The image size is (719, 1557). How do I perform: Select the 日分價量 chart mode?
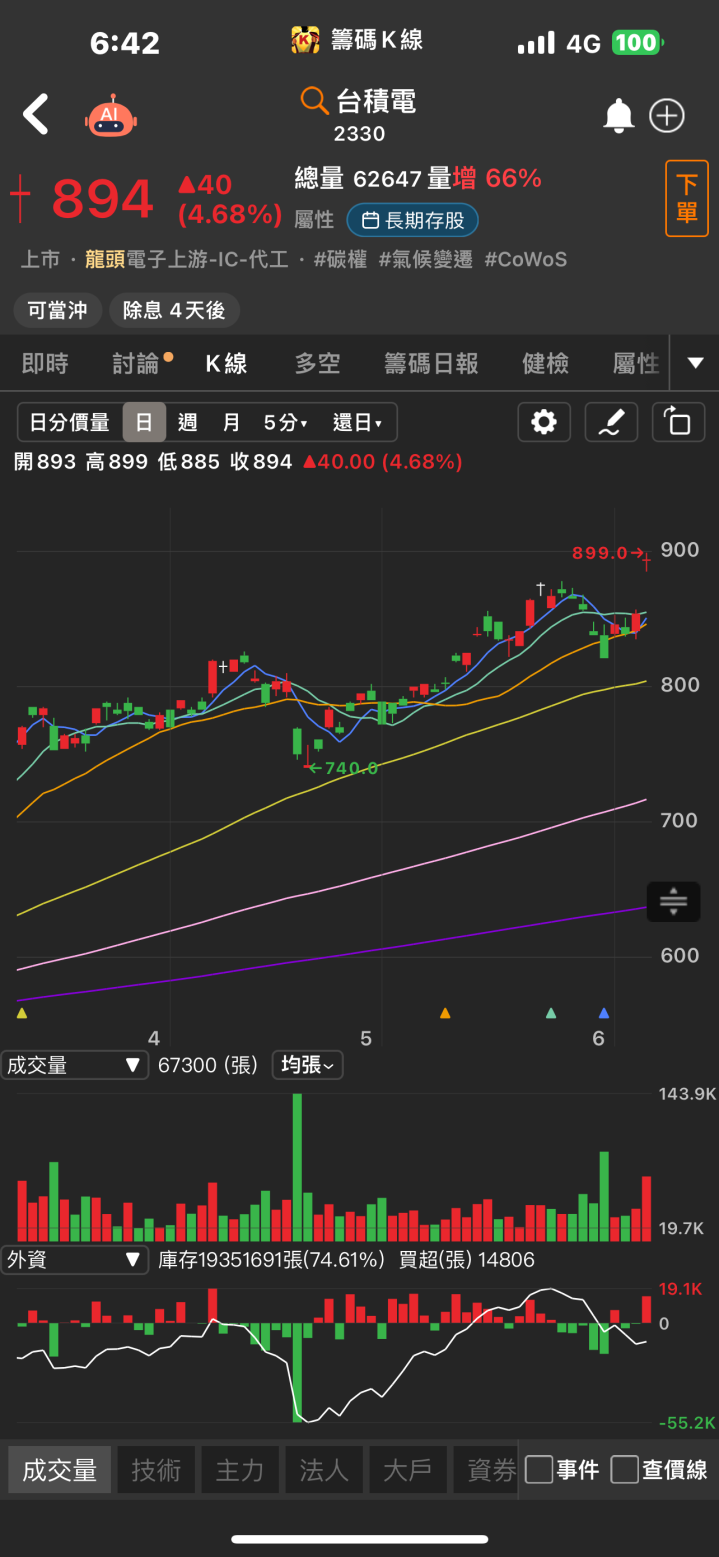coord(70,423)
